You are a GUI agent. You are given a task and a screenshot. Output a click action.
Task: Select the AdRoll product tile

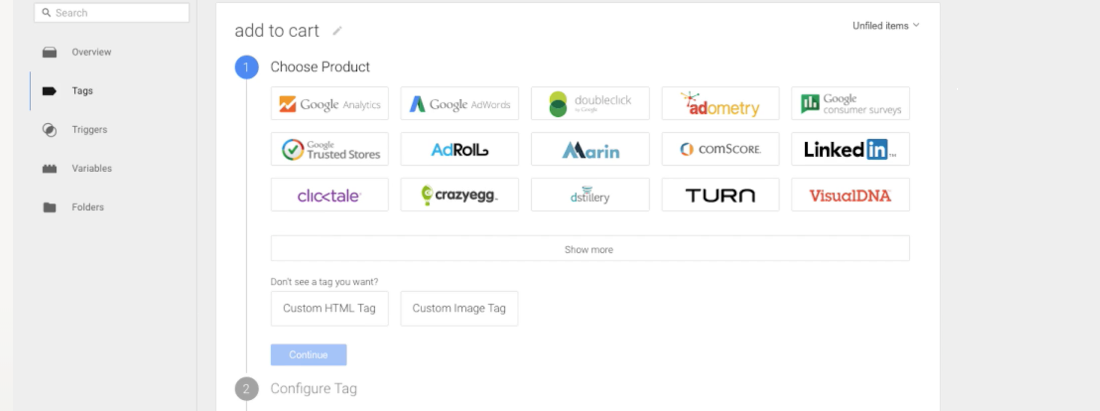(x=460, y=149)
